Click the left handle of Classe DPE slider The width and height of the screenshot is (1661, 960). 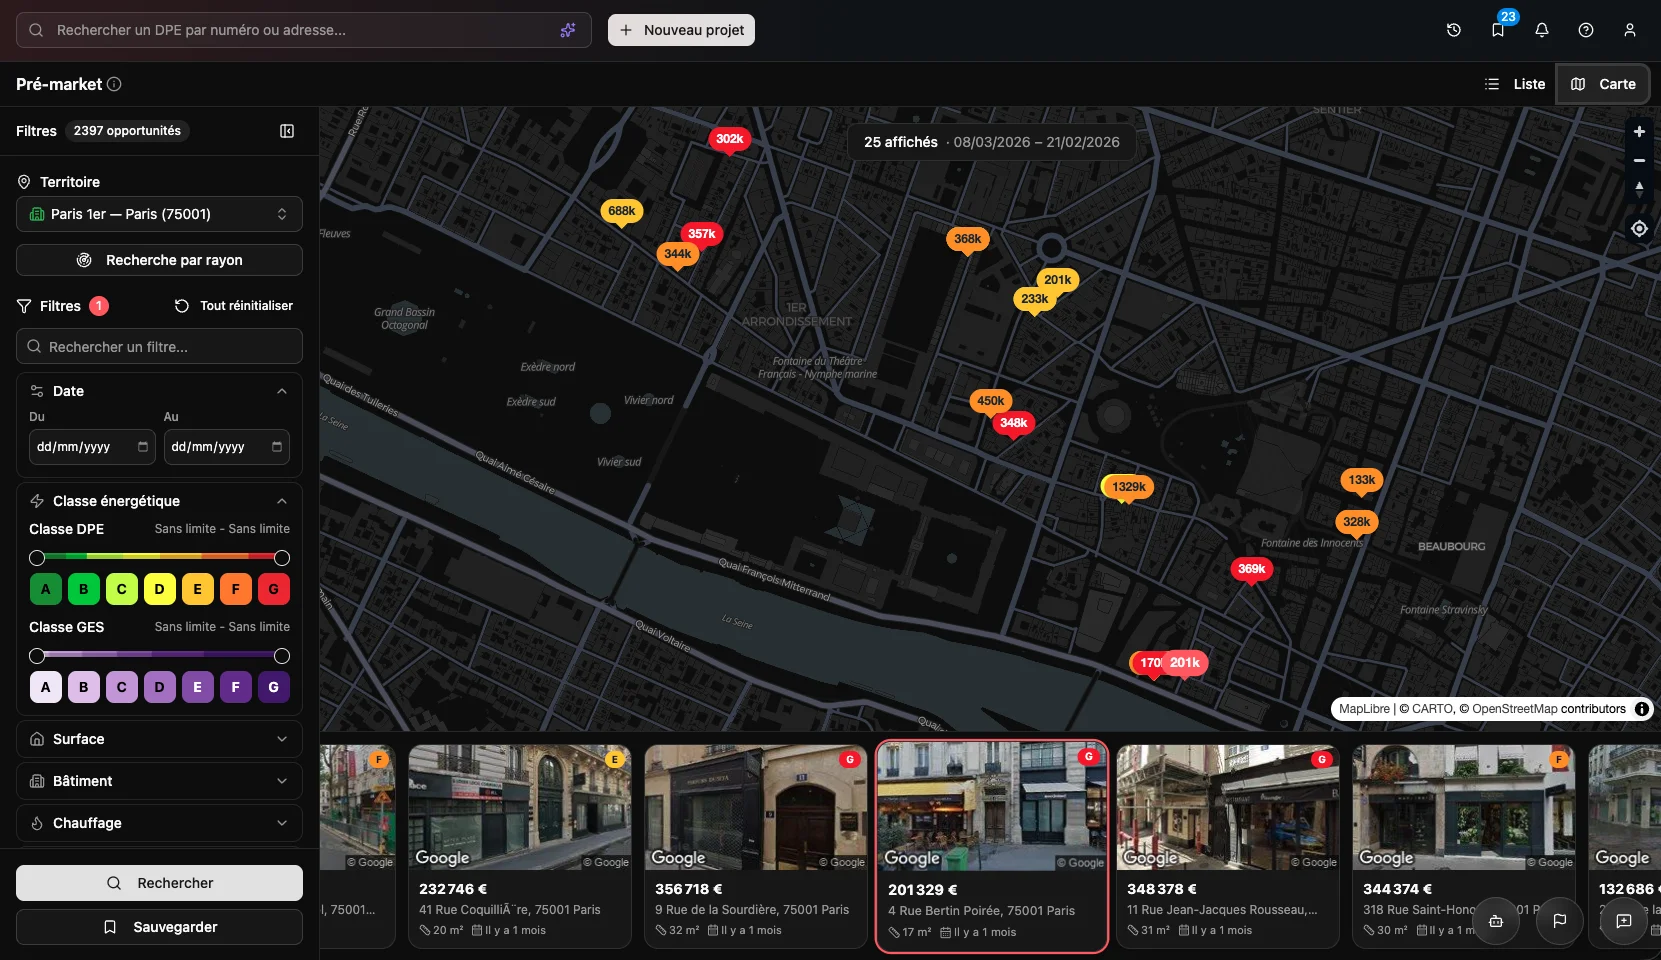tap(37, 558)
